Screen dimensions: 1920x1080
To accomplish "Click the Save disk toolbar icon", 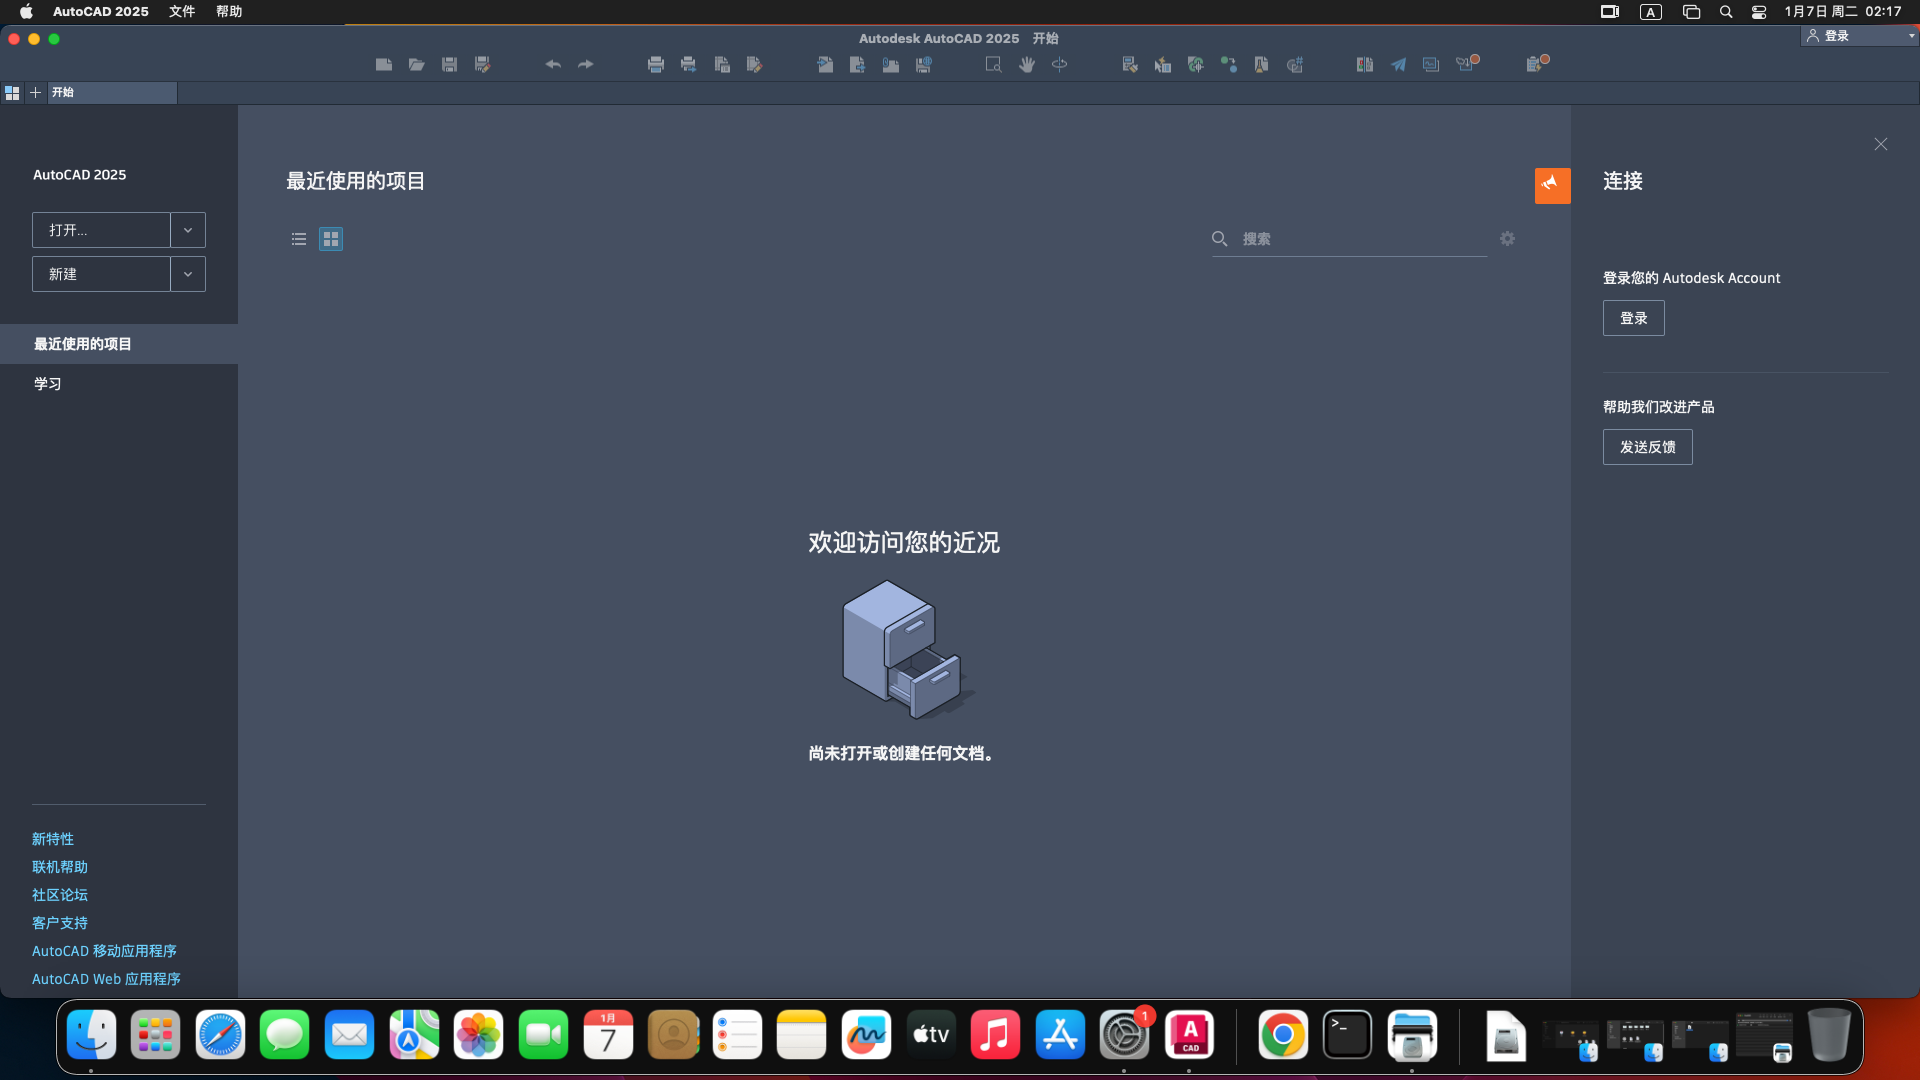I will pyautogui.click(x=450, y=64).
